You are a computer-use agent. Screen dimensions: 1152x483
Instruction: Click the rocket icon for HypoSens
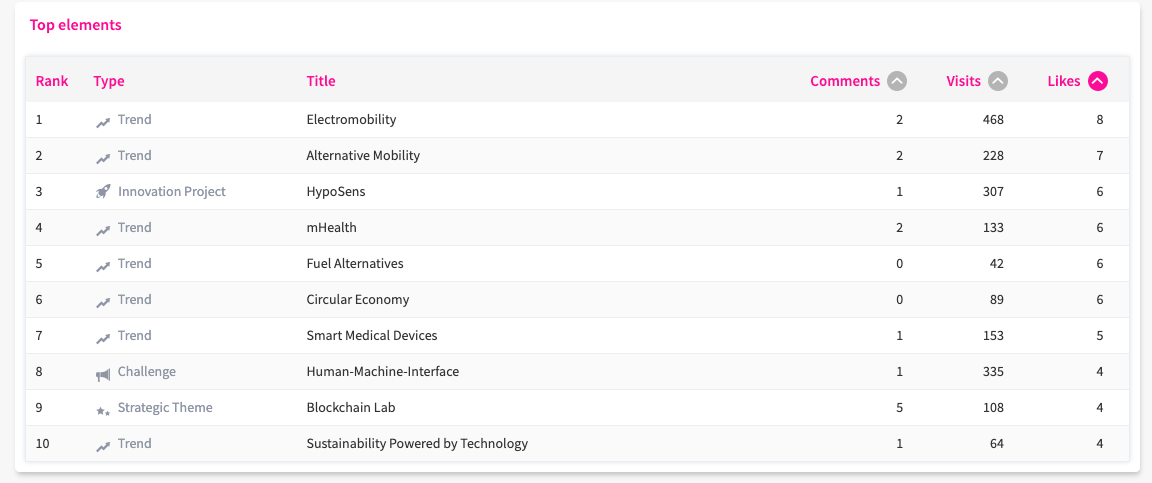click(x=103, y=192)
